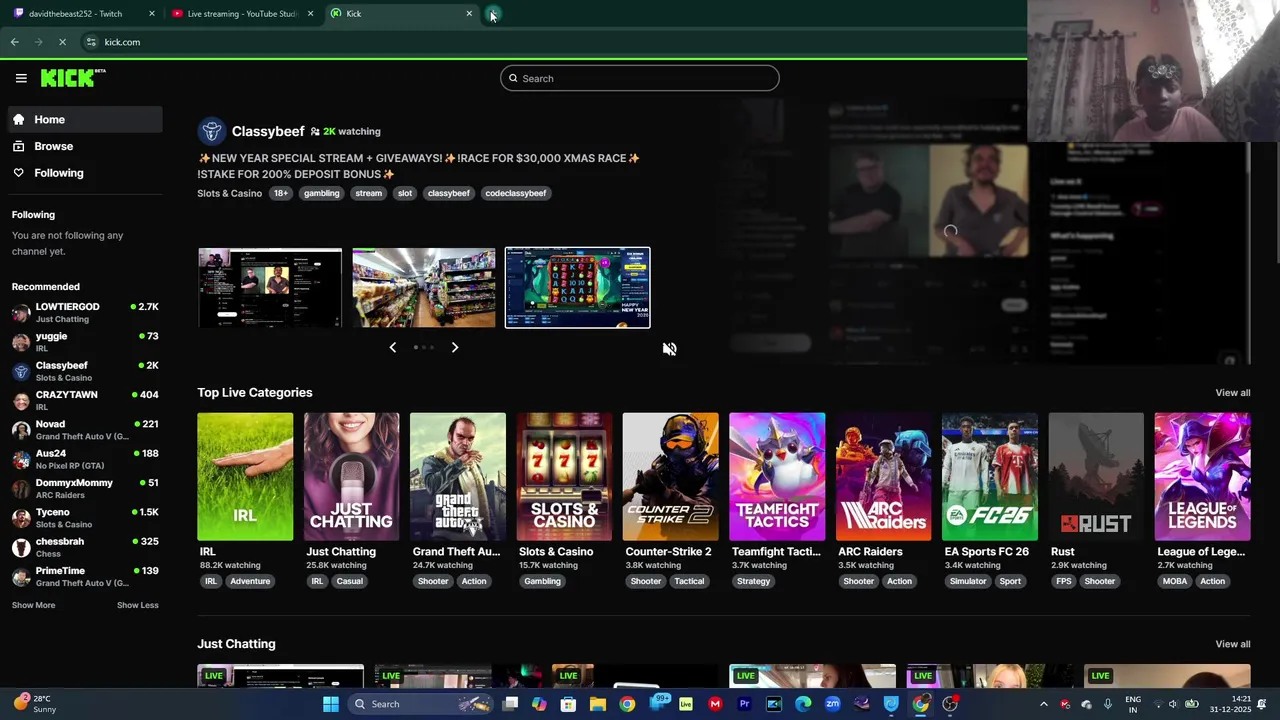This screenshot has height=720, width=1280.
Task: Go to the previous featured carousel item
Action: pyautogui.click(x=392, y=347)
